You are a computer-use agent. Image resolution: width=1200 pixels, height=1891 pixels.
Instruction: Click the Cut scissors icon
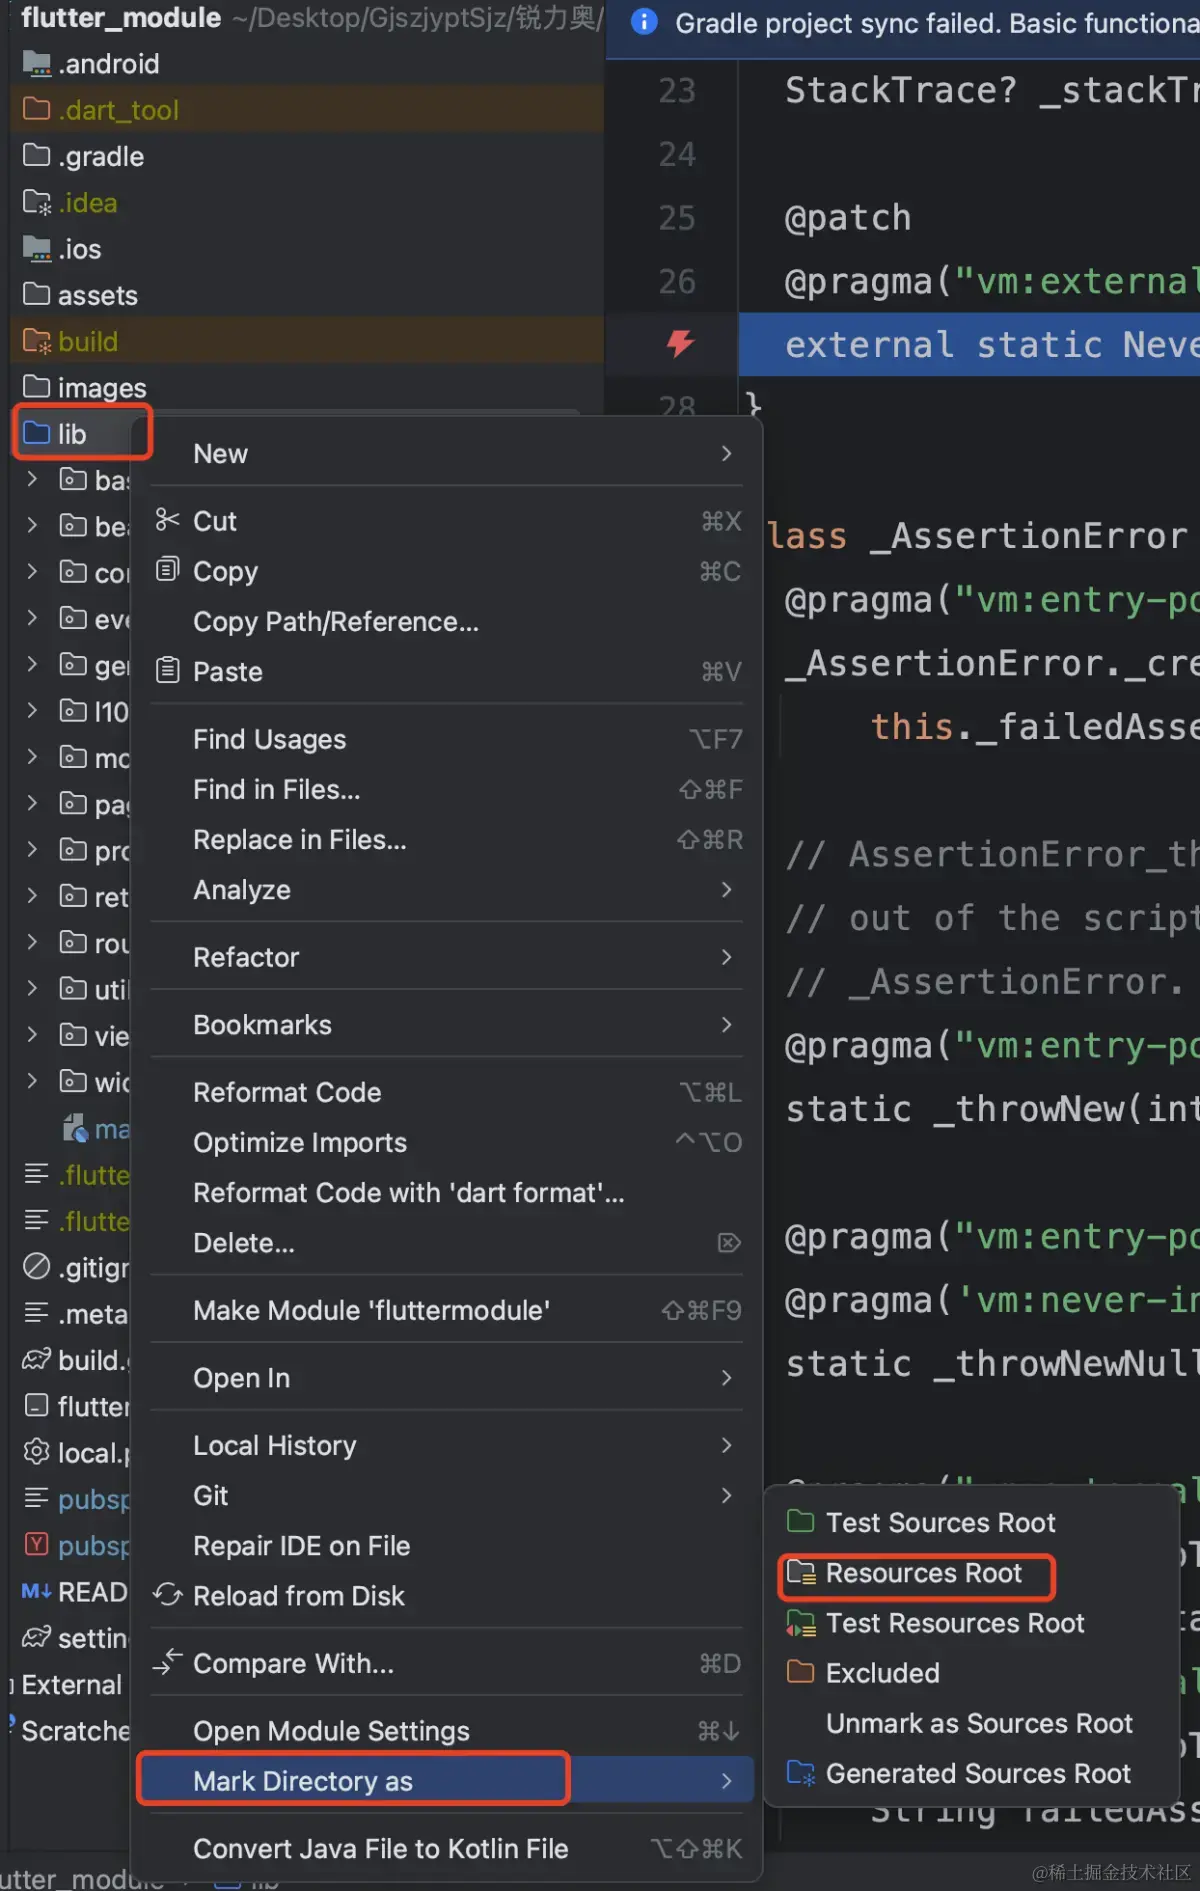(167, 520)
